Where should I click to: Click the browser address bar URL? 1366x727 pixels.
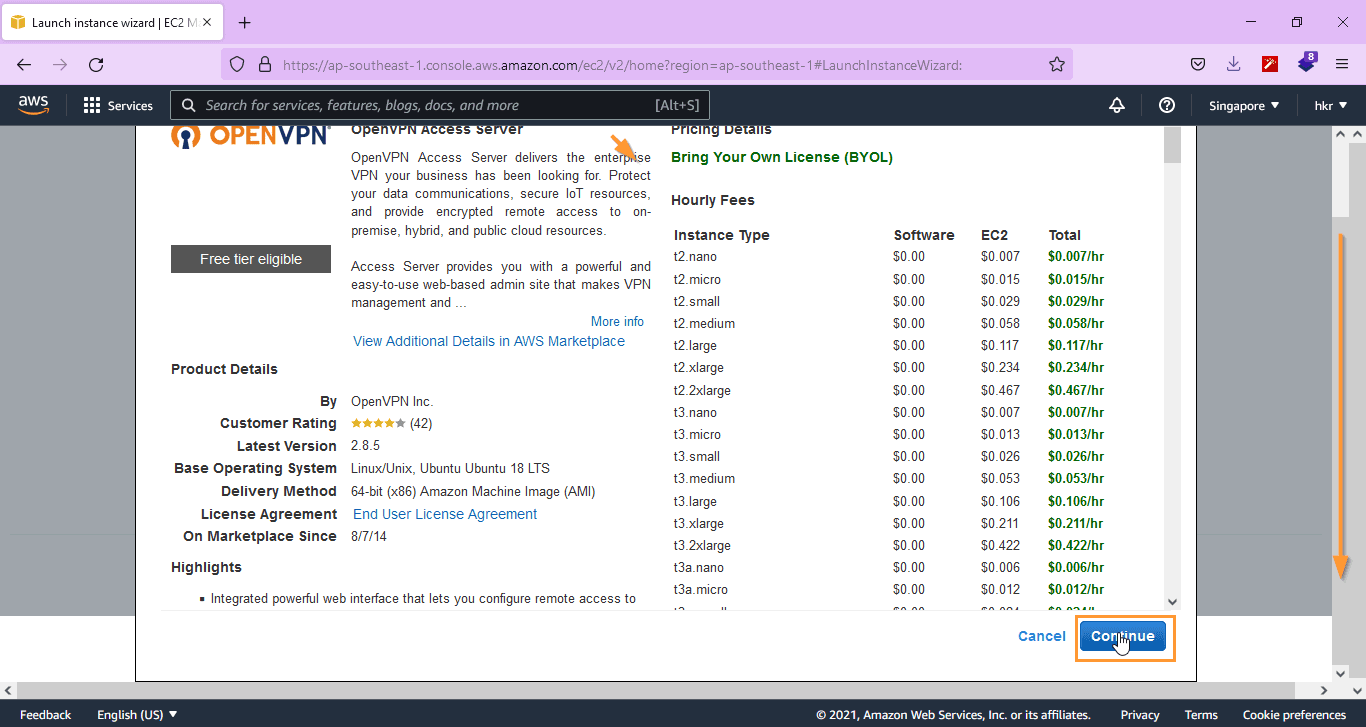tap(622, 64)
